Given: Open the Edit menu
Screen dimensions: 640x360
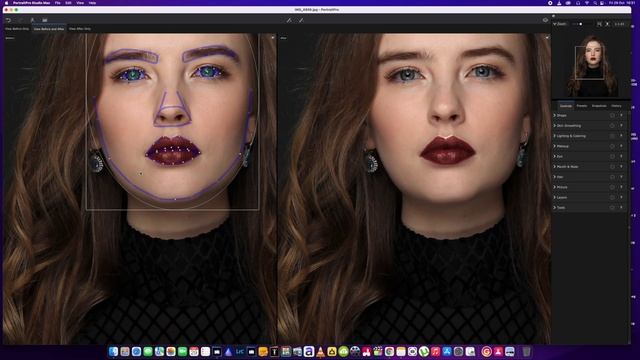Looking at the screenshot, I should (68, 3).
